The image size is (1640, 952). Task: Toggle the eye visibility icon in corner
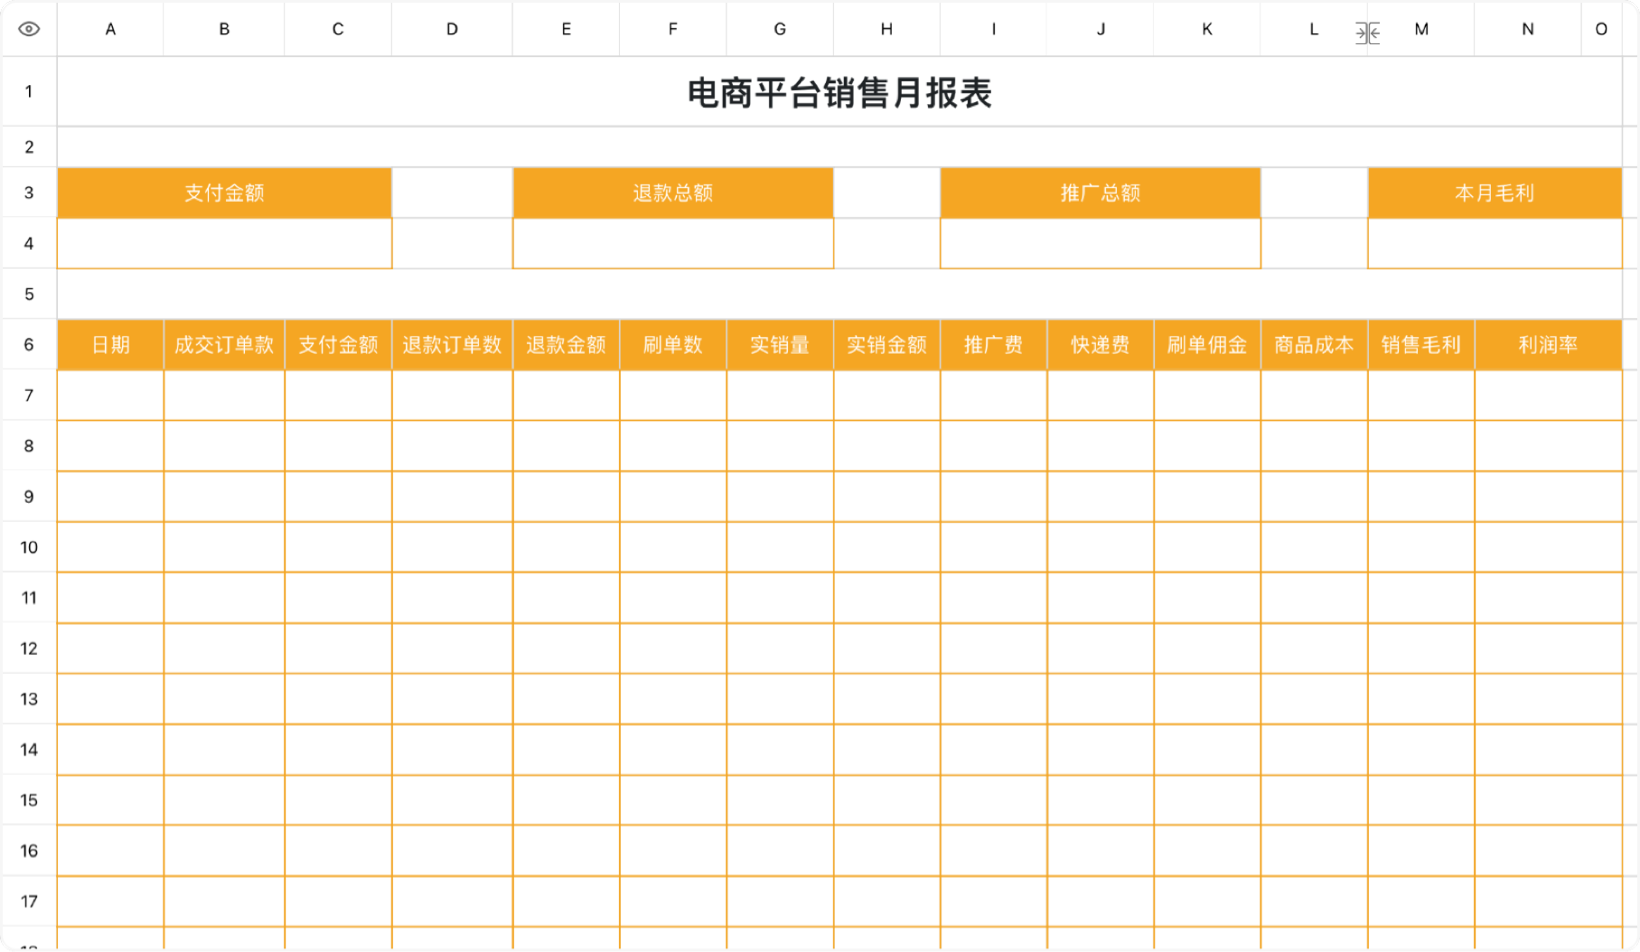point(29,29)
